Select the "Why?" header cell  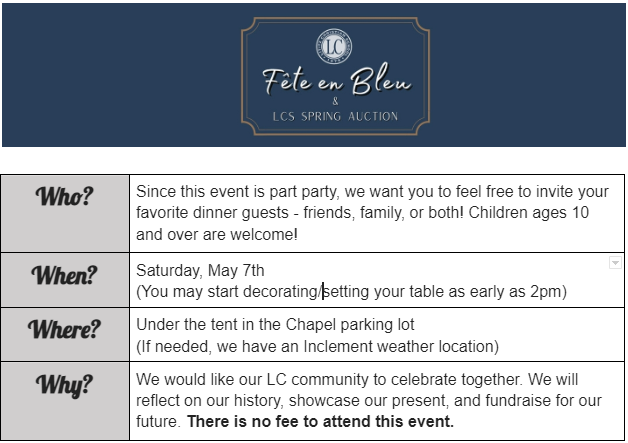coord(65,384)
